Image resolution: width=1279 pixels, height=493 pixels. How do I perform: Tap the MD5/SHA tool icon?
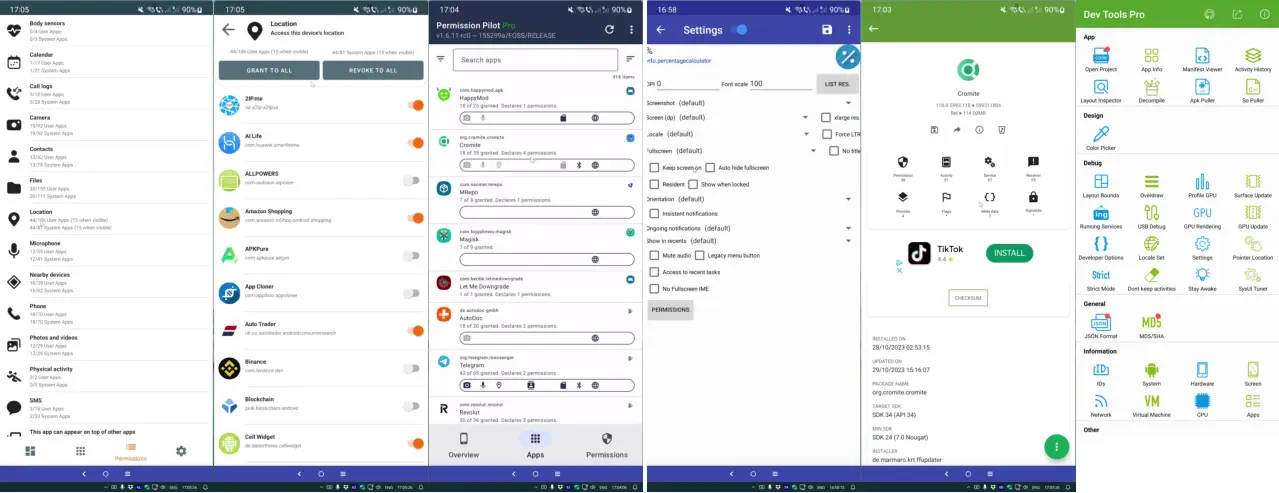click(x=1151, y=323)
